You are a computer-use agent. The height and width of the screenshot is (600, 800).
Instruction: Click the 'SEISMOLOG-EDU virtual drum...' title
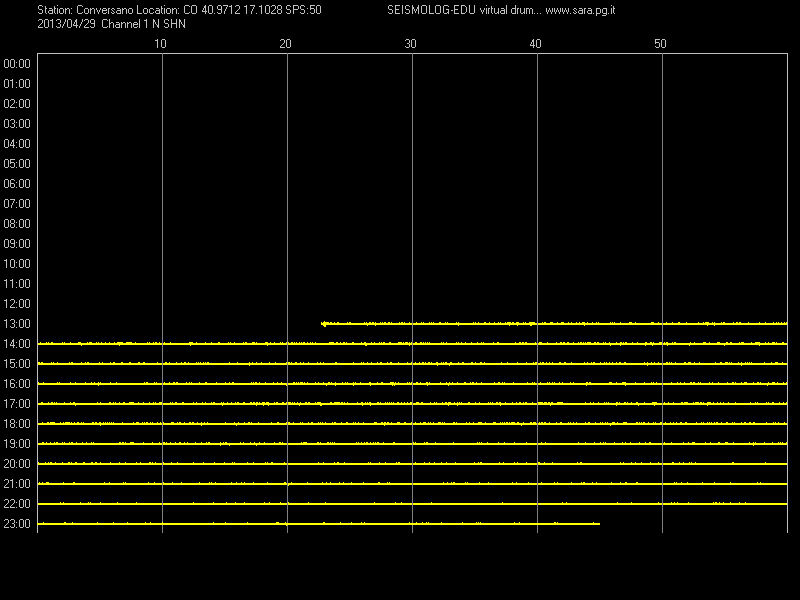click(464, 10)
